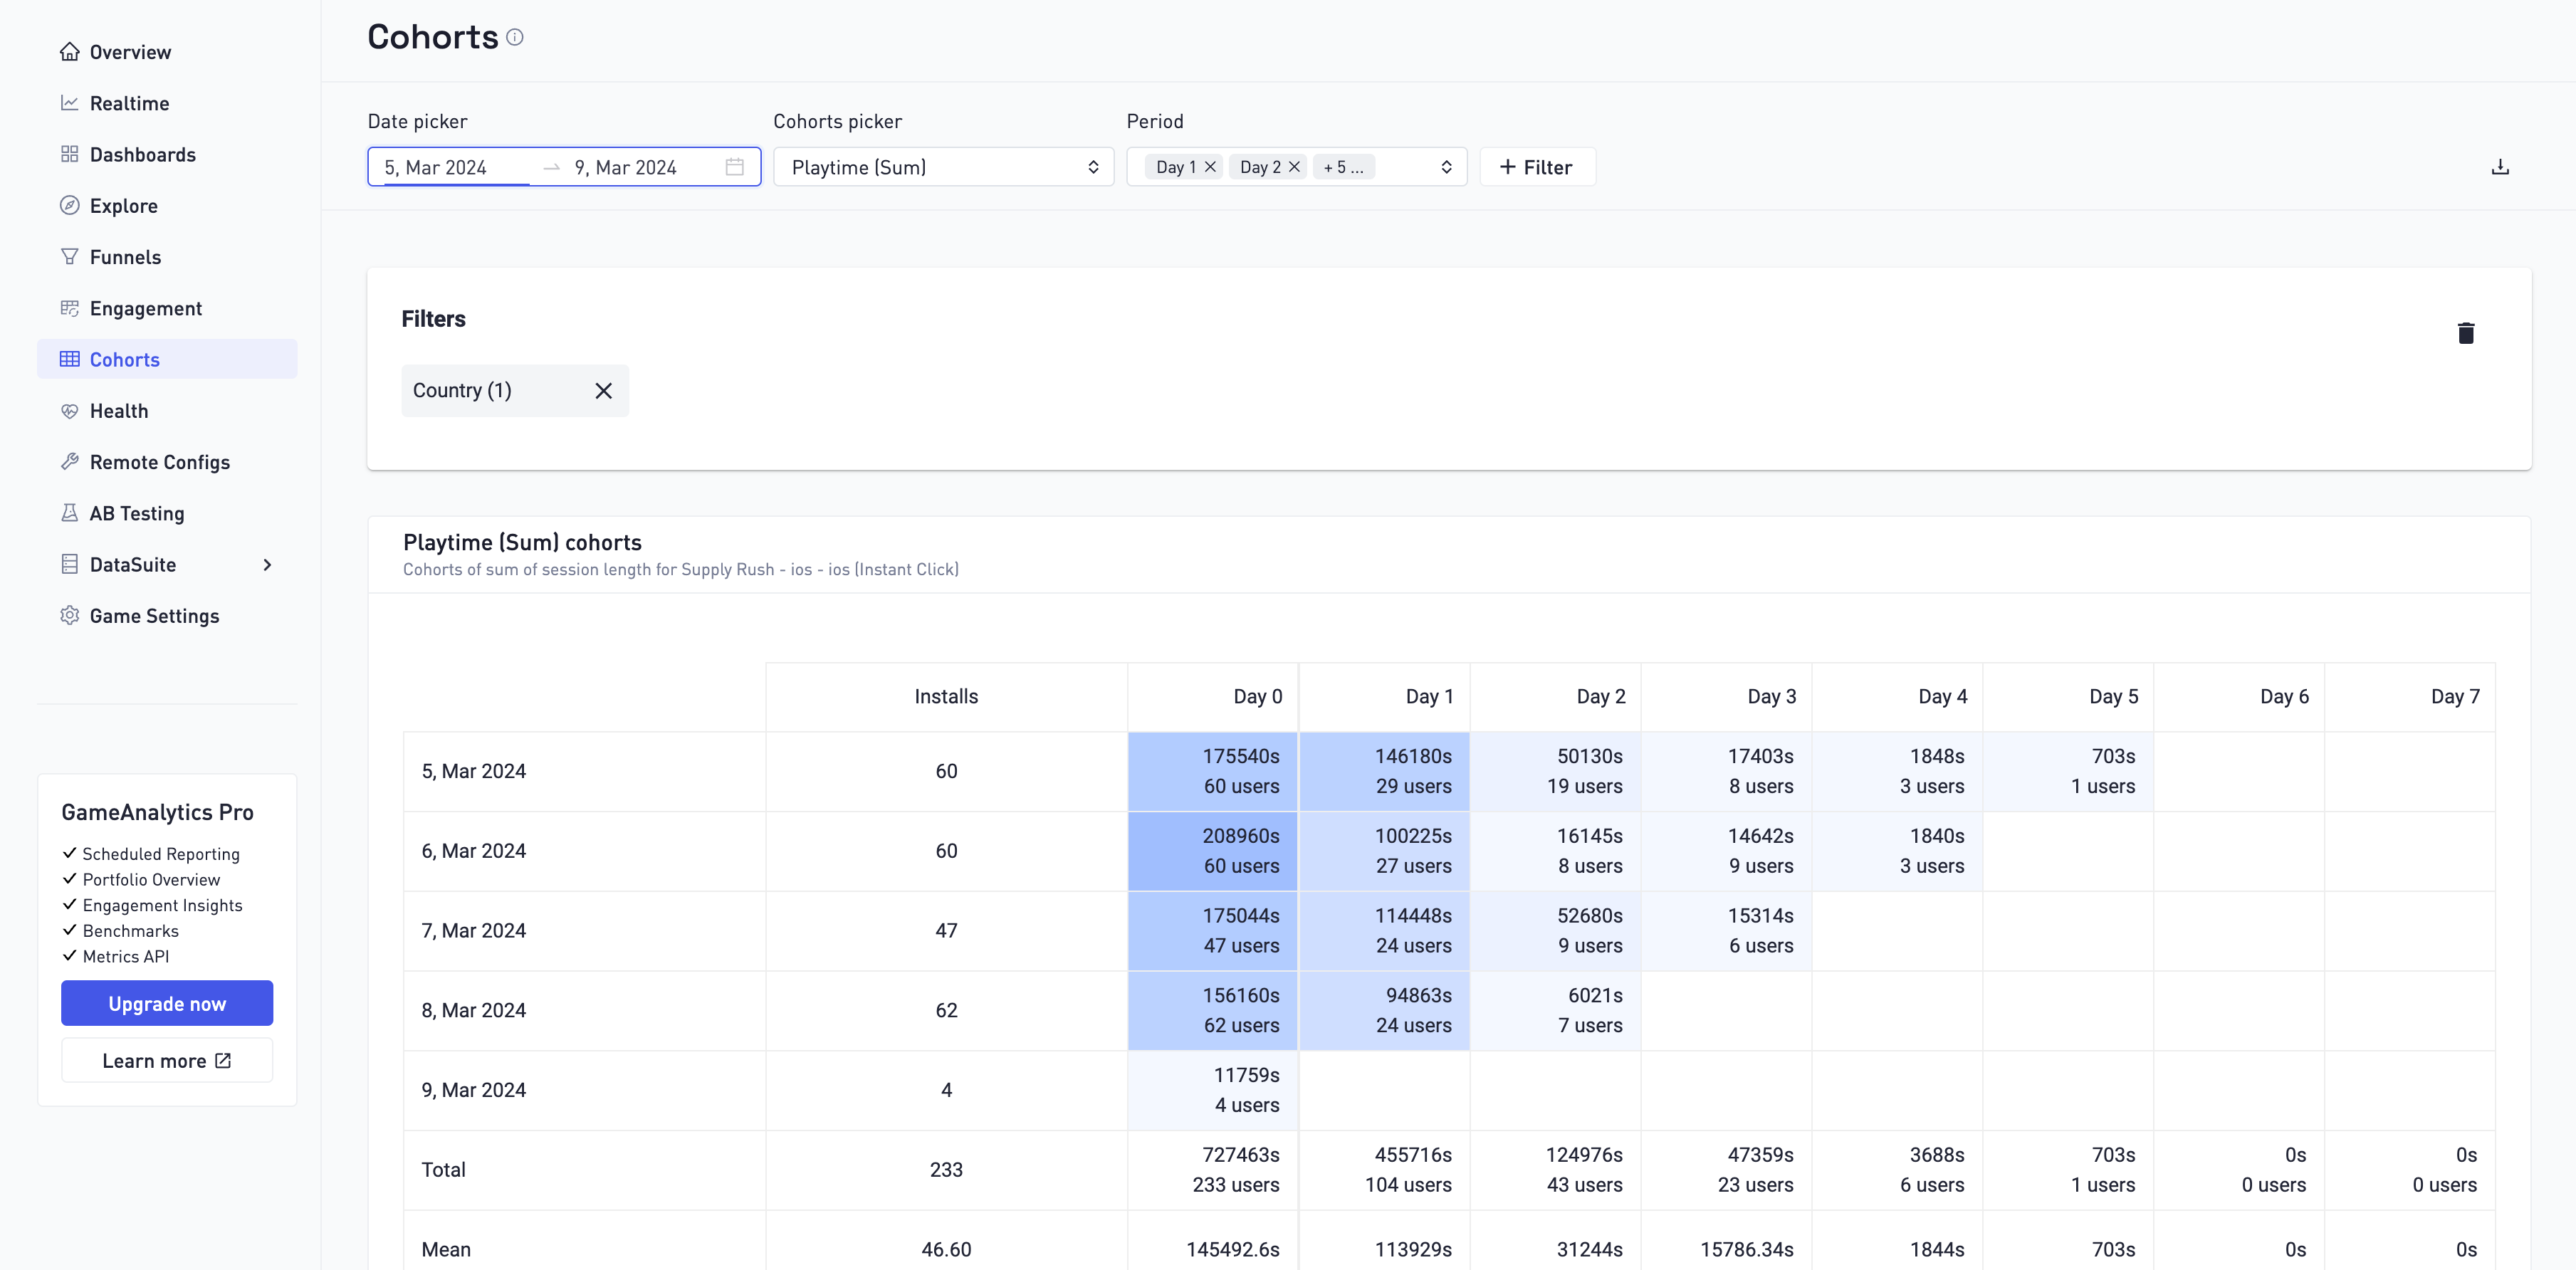Viewport: 2576px width, 1270px height.
Task: Click the Upgrade now button
Action: (x=167, y=1003)
